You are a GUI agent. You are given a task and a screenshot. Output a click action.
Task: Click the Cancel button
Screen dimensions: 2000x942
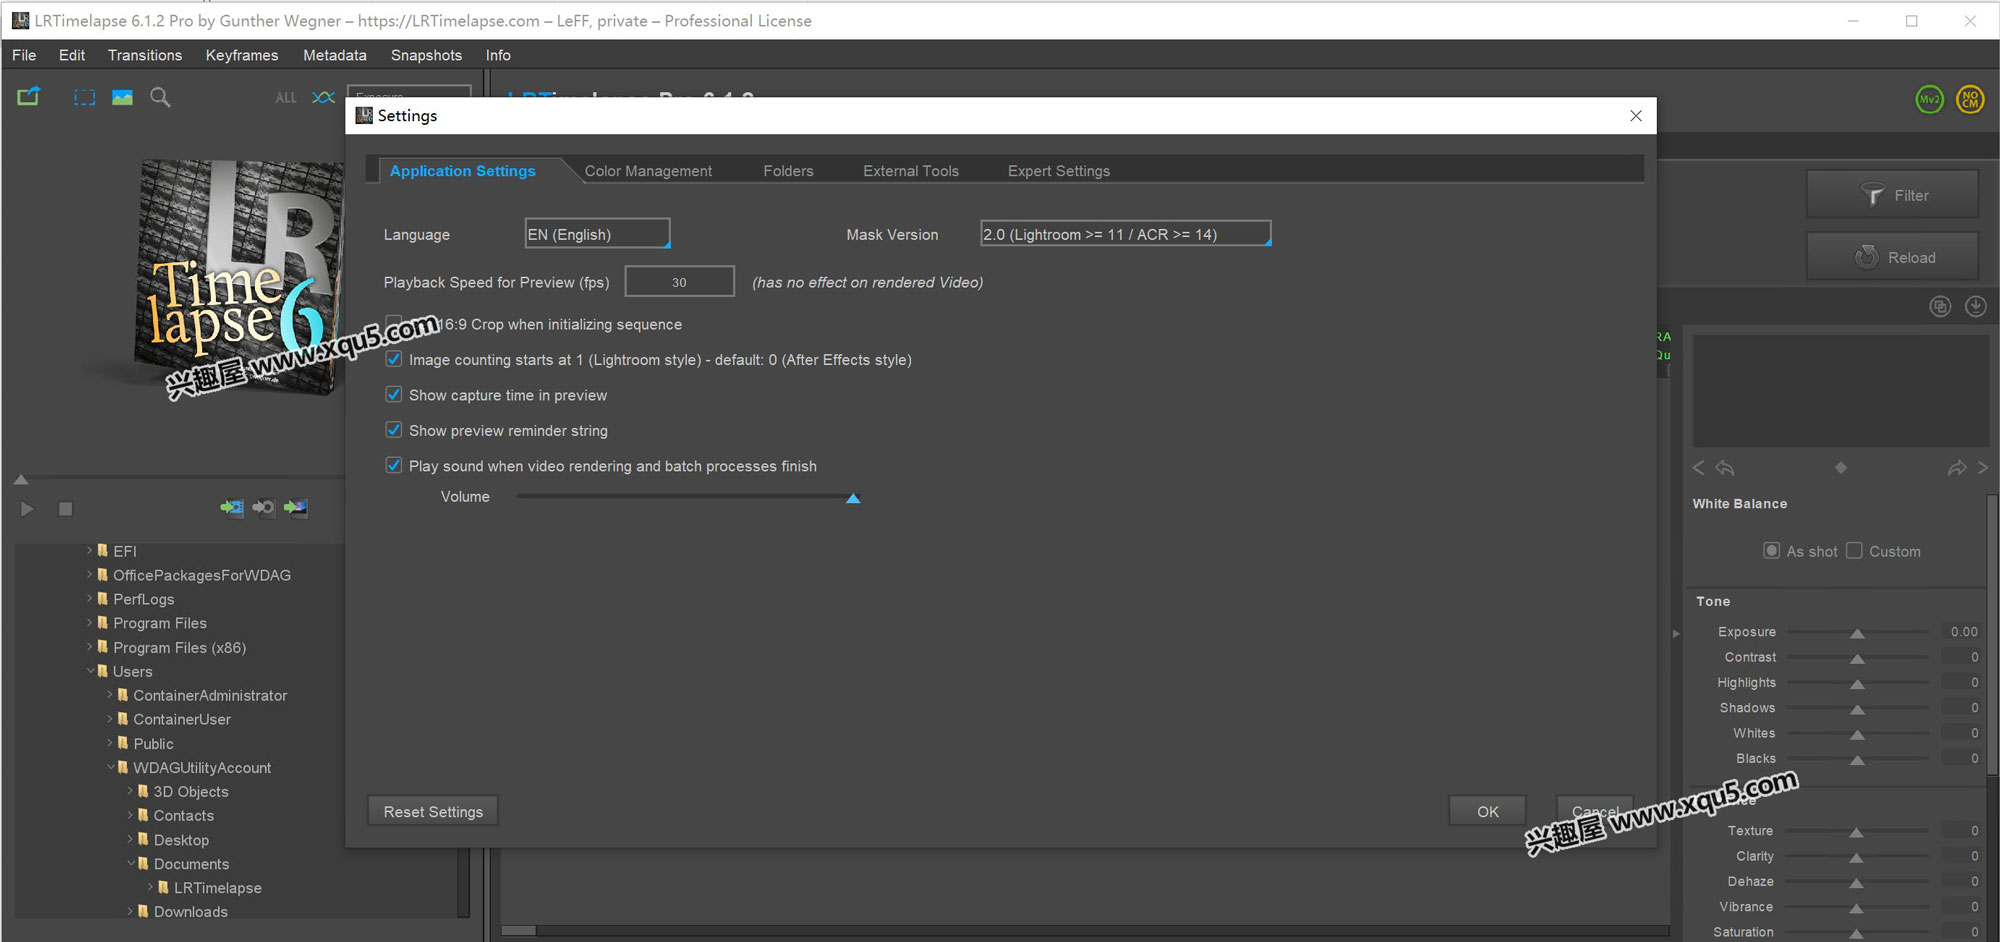click(1595, 812)
